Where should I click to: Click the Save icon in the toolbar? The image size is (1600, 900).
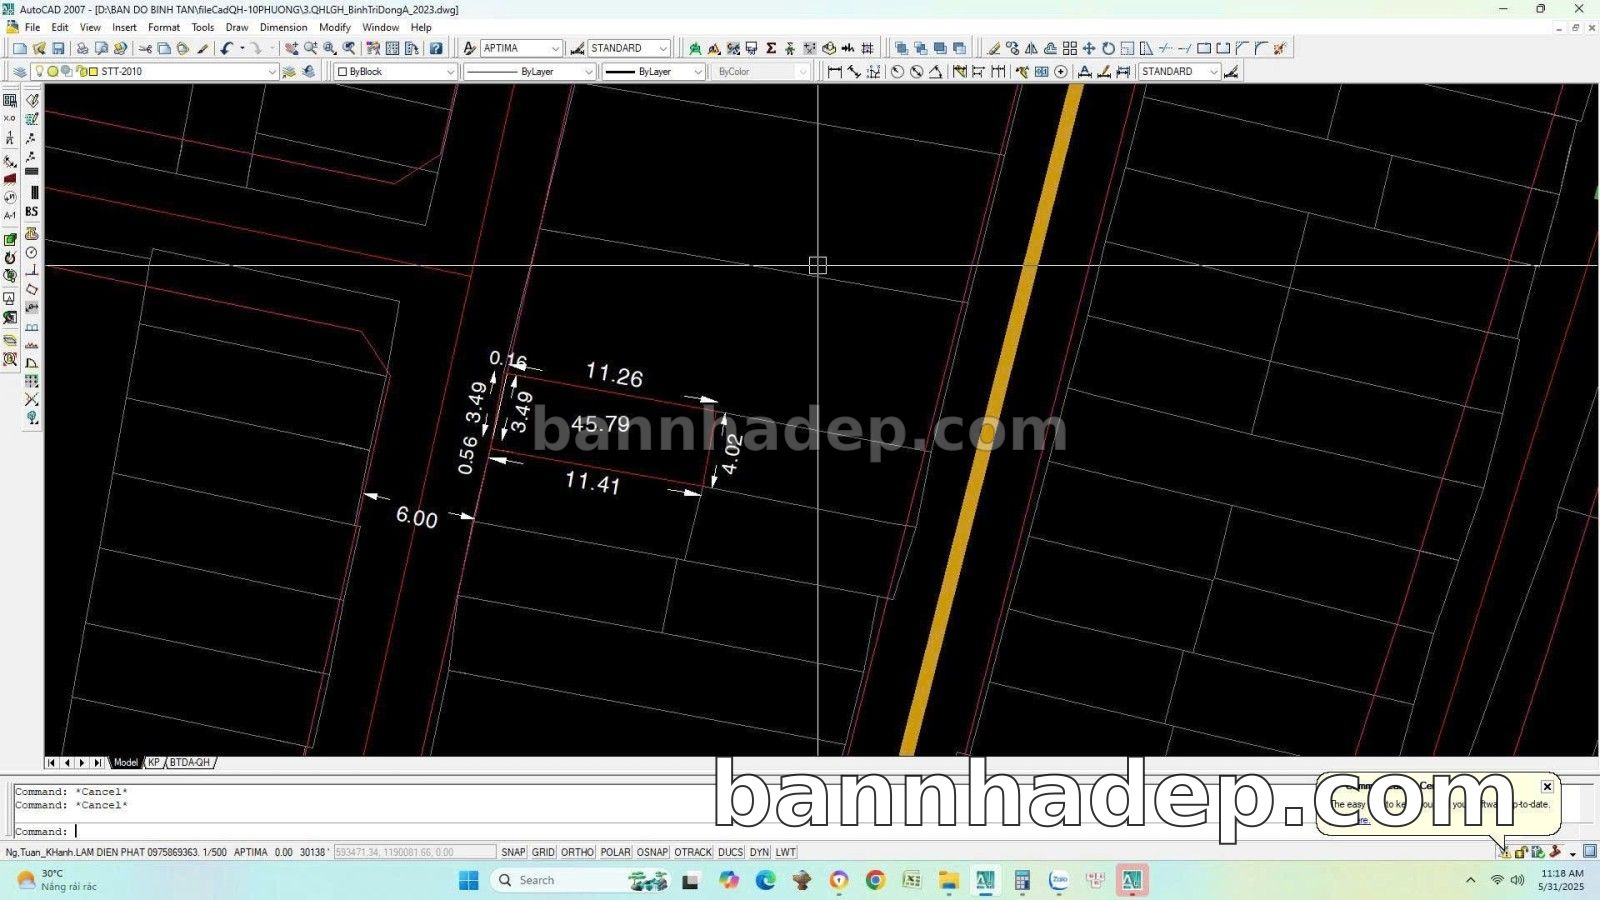[x=58, y=48]
